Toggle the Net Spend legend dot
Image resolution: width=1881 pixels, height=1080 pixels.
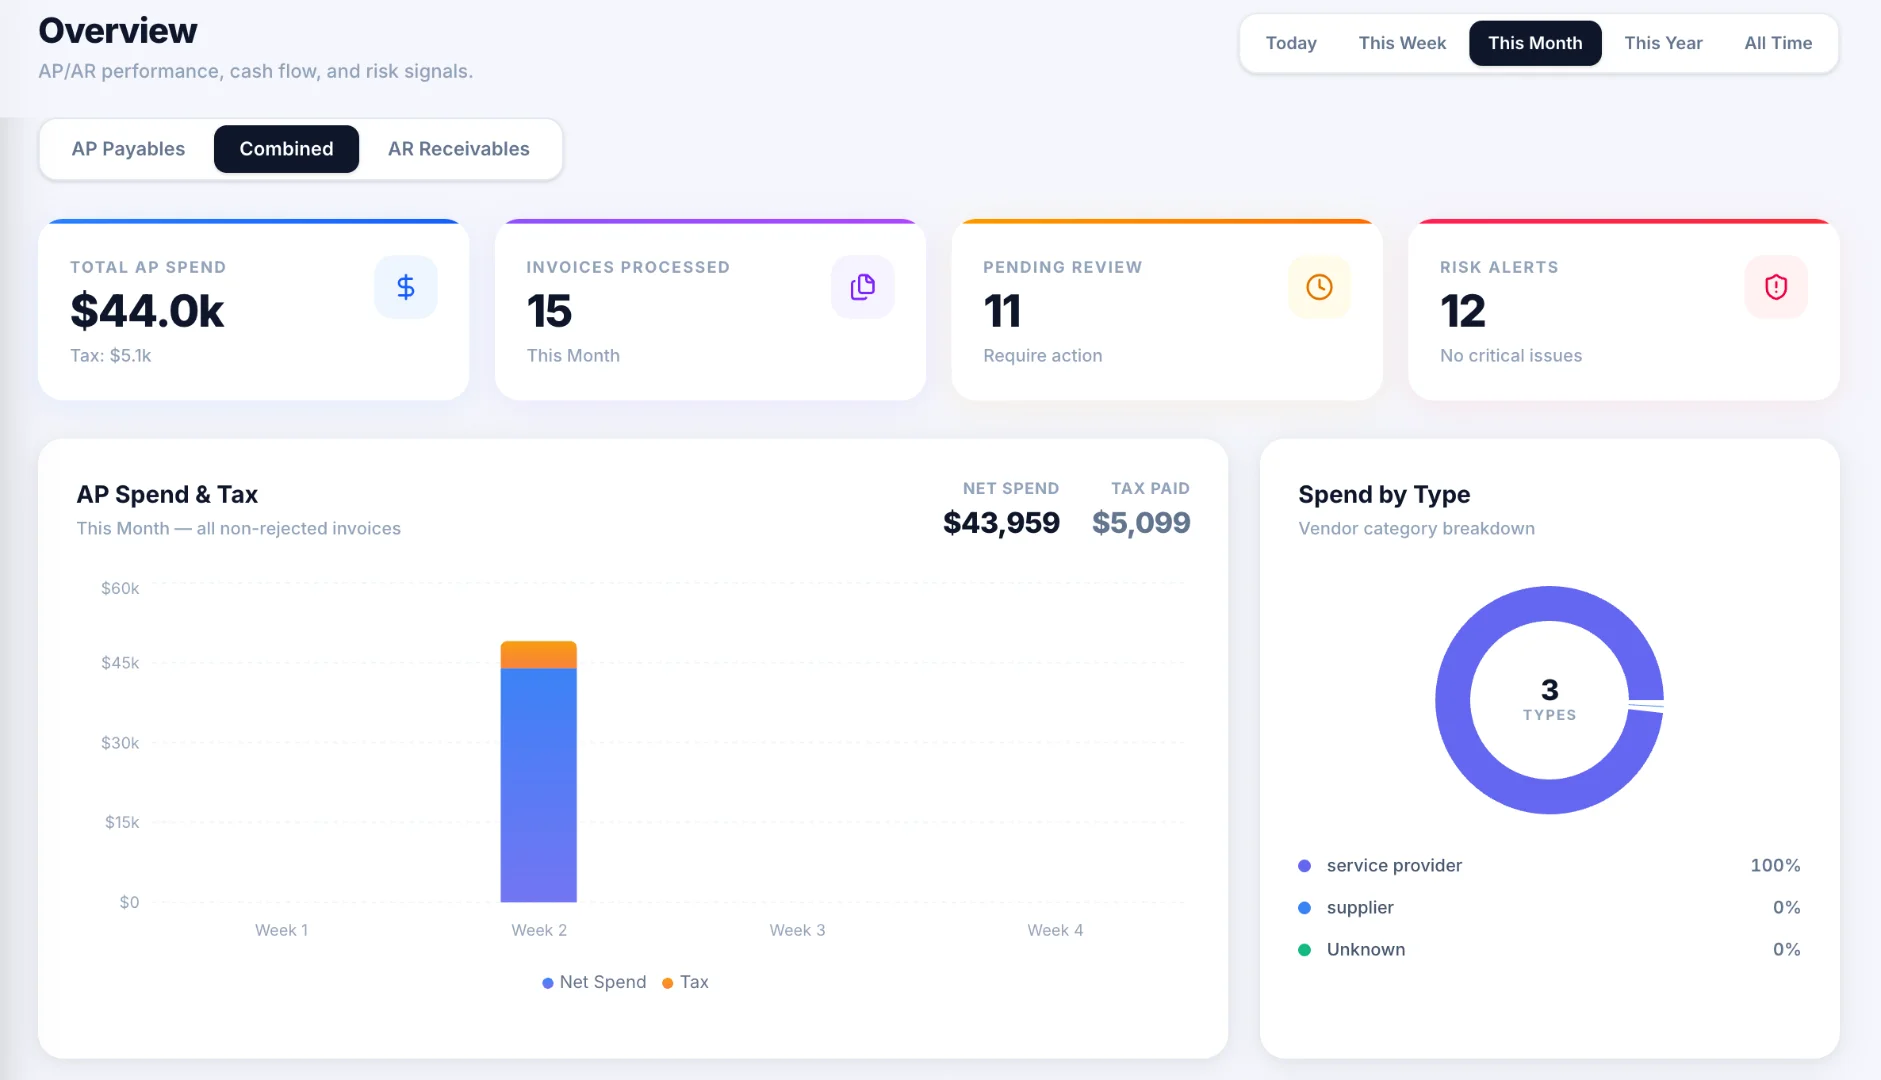[548, 983]
